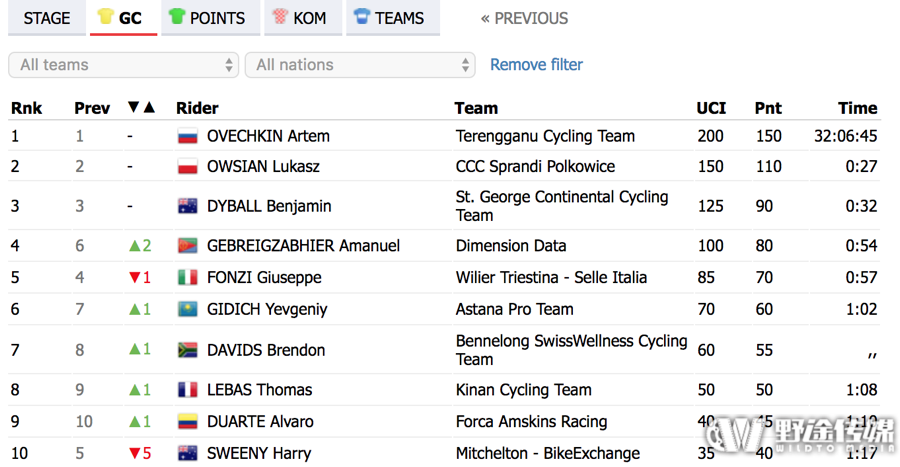Click the Colombian flag beside DUARTE Alvaro
900x467 pixels.
(188, 422)
